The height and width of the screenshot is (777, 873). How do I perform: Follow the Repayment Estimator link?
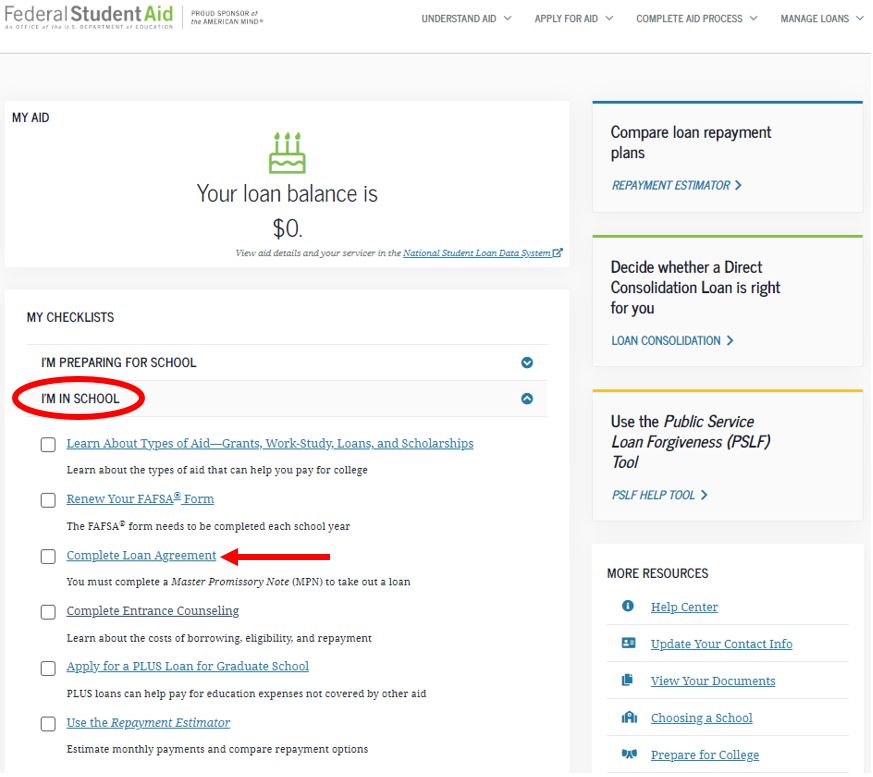(671, 185)
